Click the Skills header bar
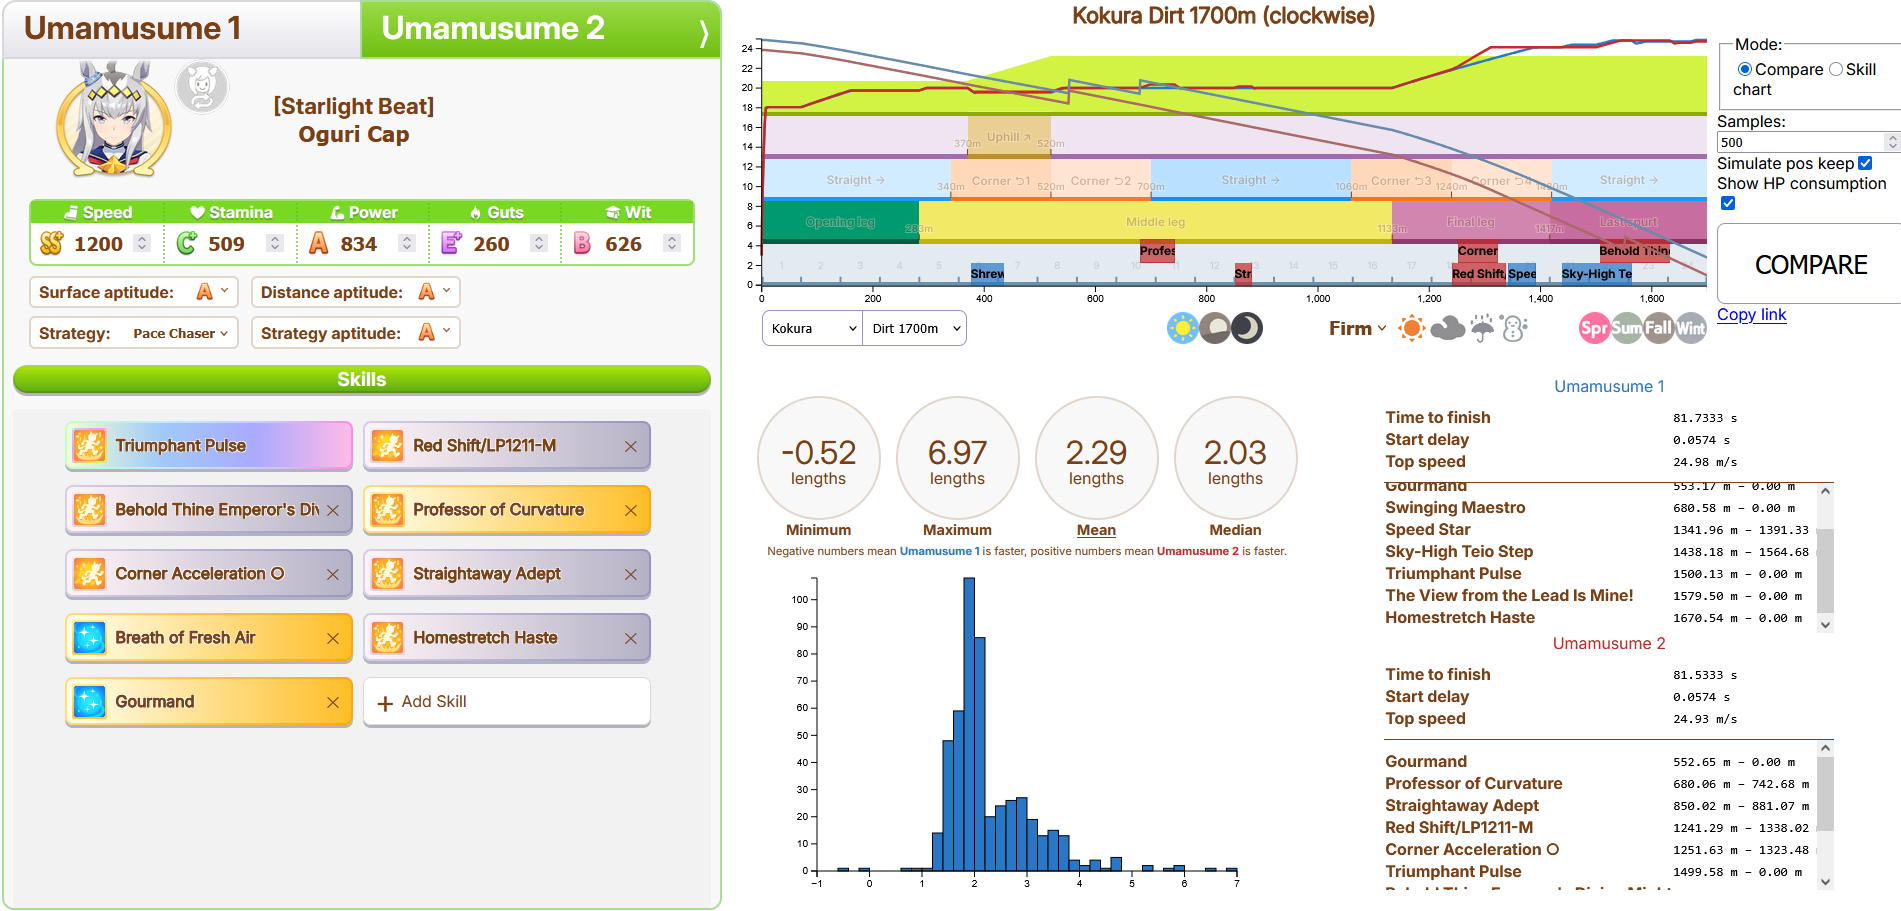Screen dimensions: 1901x911 click(361, 379)
